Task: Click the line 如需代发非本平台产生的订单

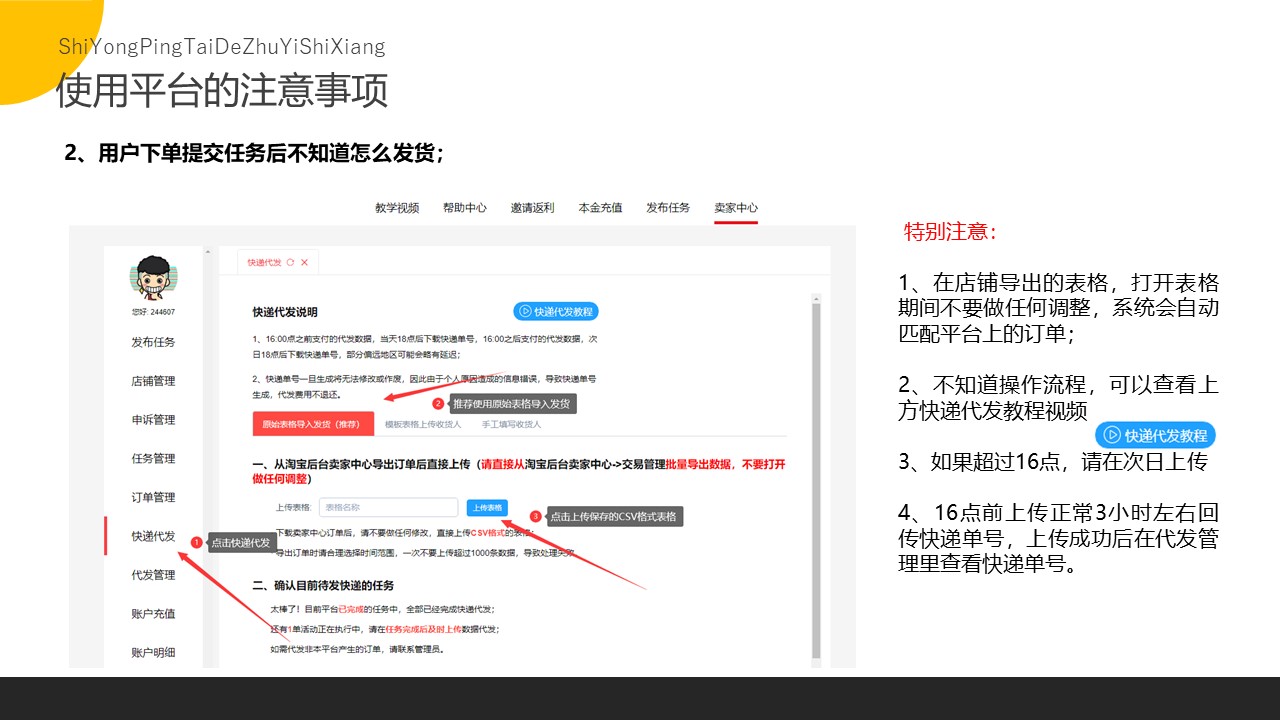Action: click(x=357, y=649)
